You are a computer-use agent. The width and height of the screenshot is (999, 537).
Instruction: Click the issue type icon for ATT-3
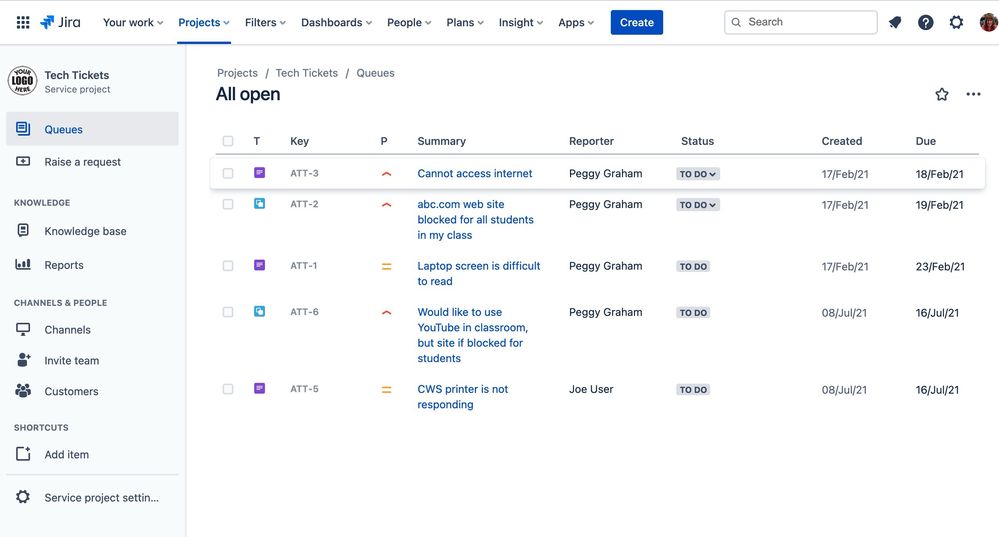pyautogui.click(x=259, y=173)
